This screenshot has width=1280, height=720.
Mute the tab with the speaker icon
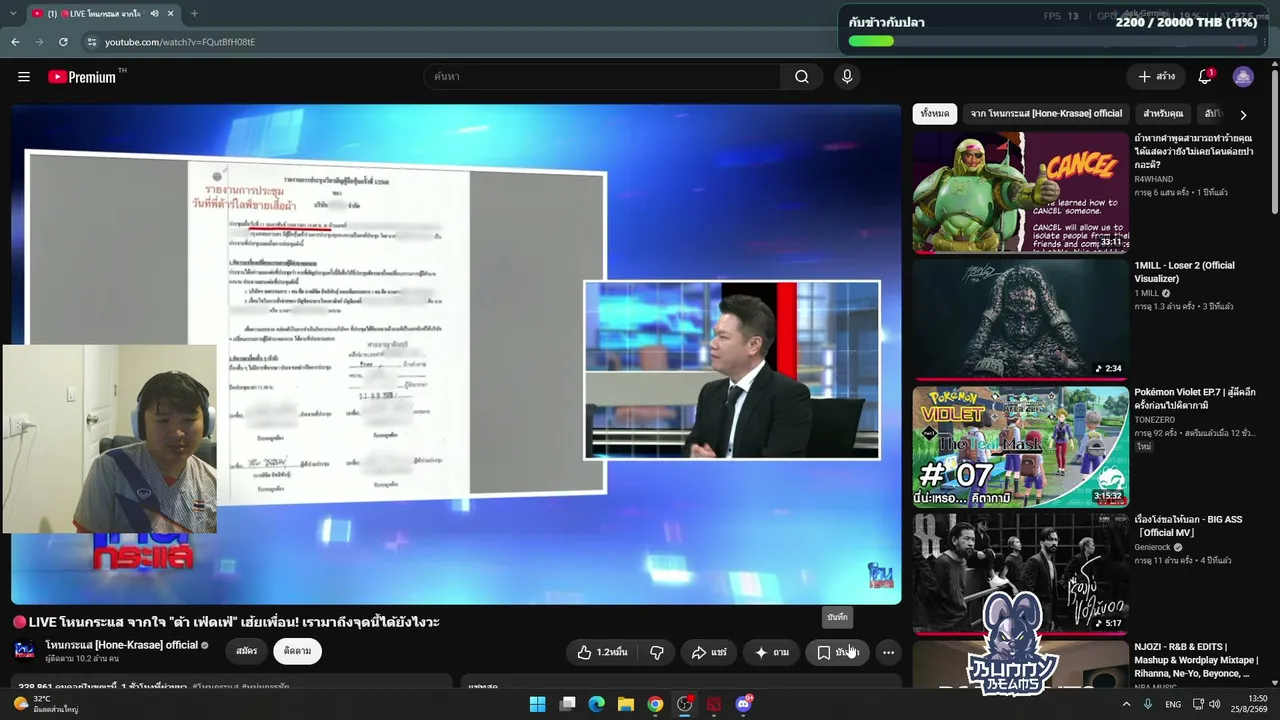click(155, 14)
